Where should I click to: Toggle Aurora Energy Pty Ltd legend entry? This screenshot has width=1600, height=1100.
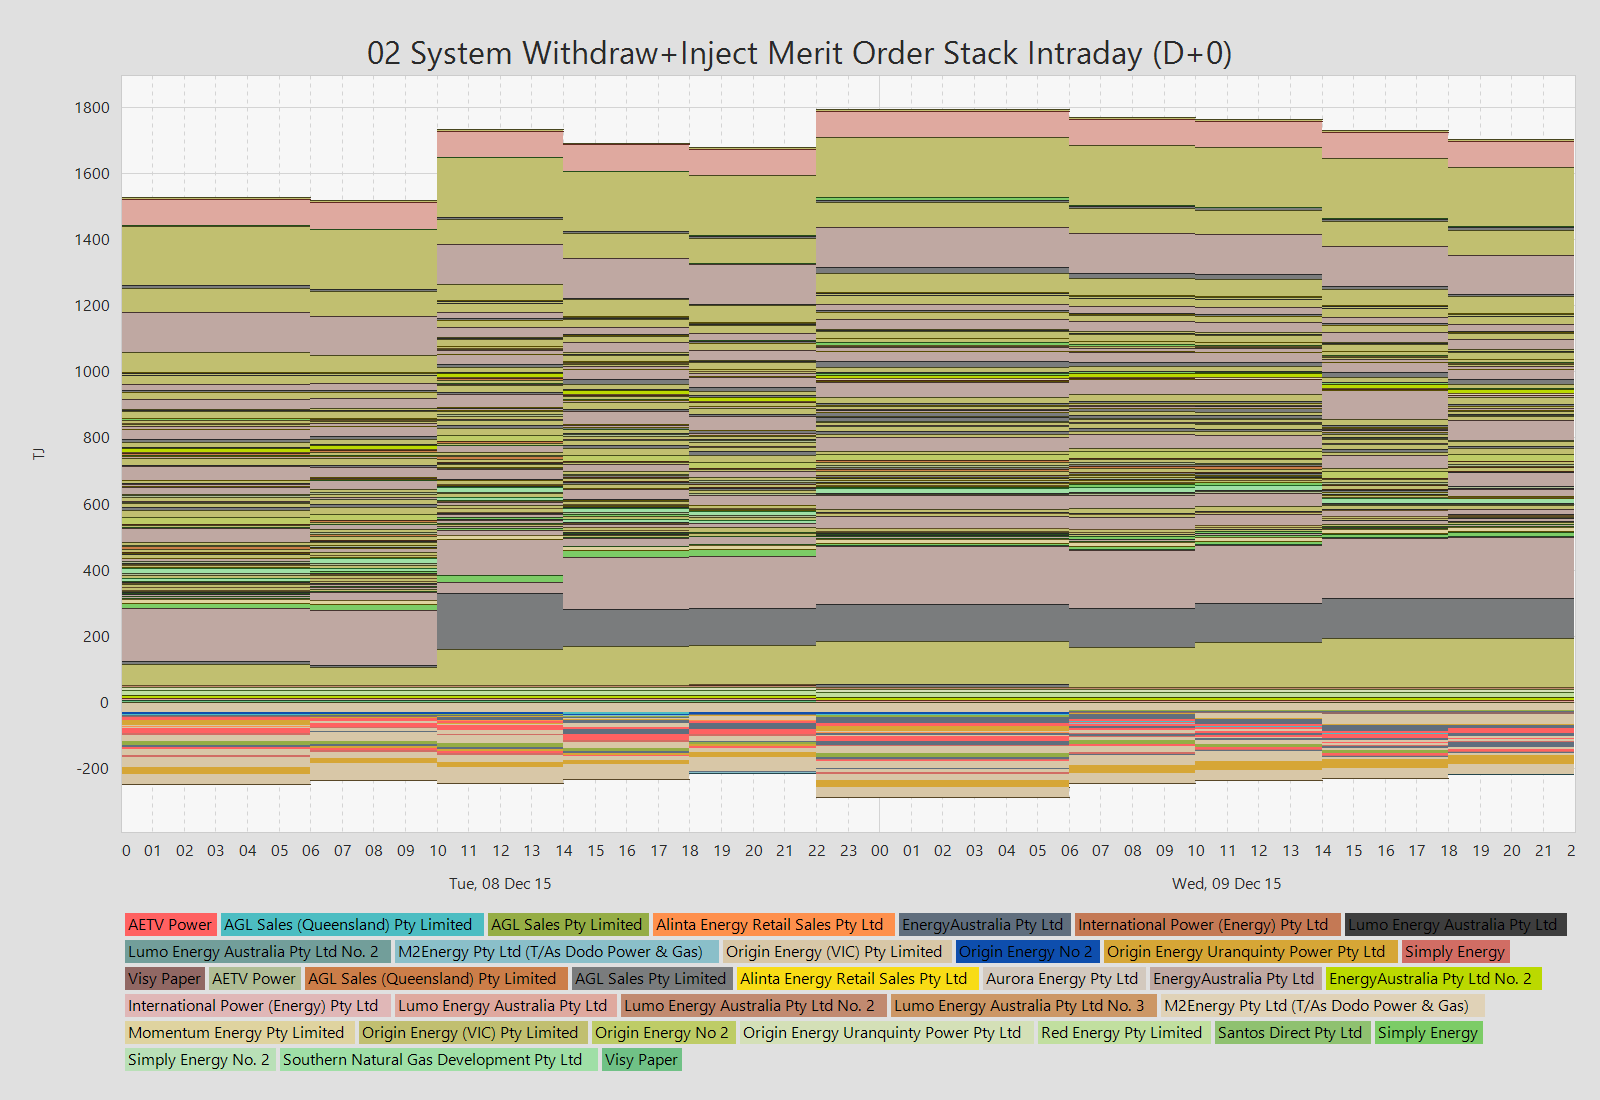[1061, 979]
